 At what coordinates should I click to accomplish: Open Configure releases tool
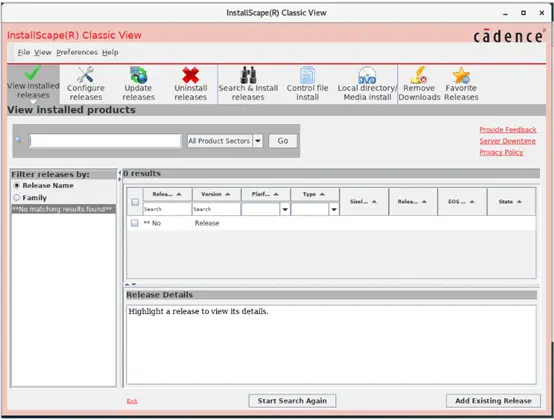click(86, 84)
